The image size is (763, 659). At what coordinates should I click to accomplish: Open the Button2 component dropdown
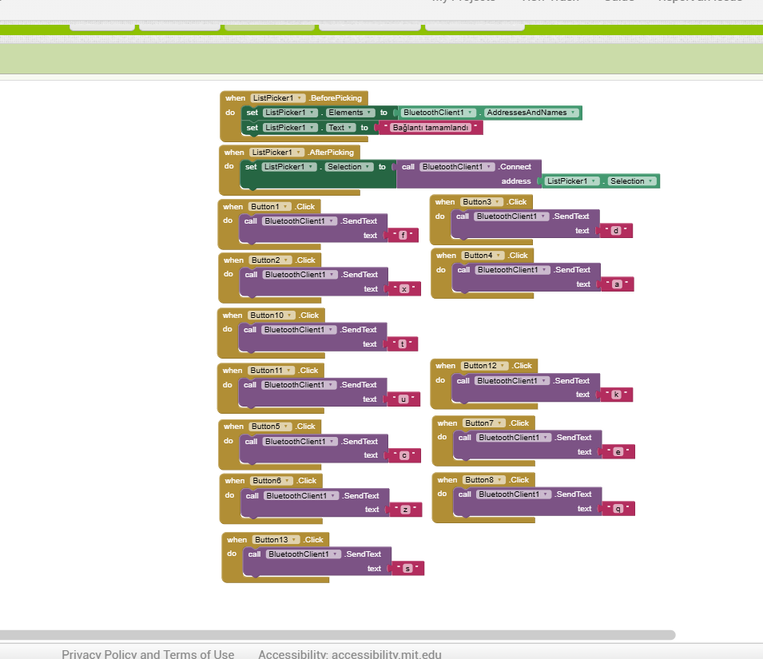pos(271,260)
